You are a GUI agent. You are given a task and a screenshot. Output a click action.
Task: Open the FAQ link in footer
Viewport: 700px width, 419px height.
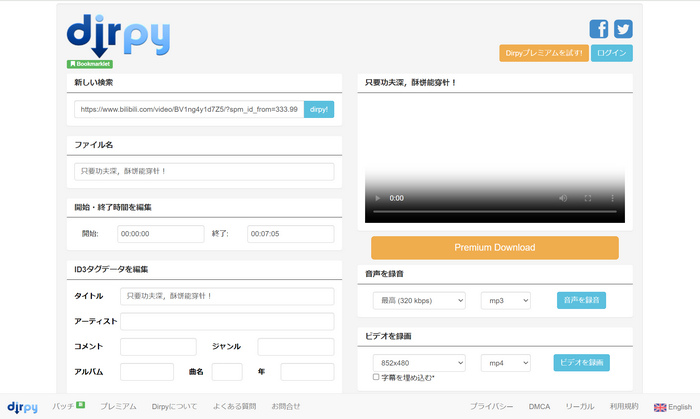(x=234, y=407)
